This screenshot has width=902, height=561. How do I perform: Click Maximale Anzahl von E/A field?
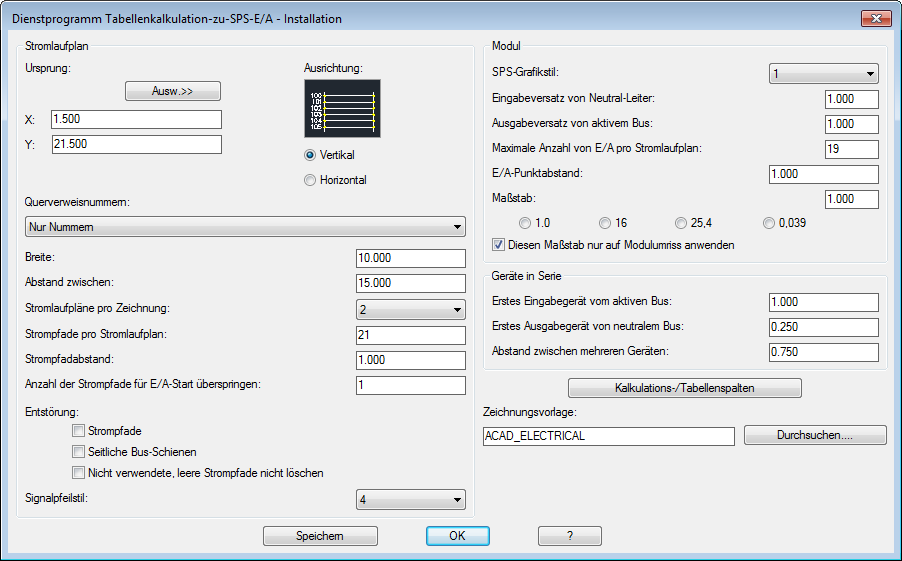tap(851, 149)
